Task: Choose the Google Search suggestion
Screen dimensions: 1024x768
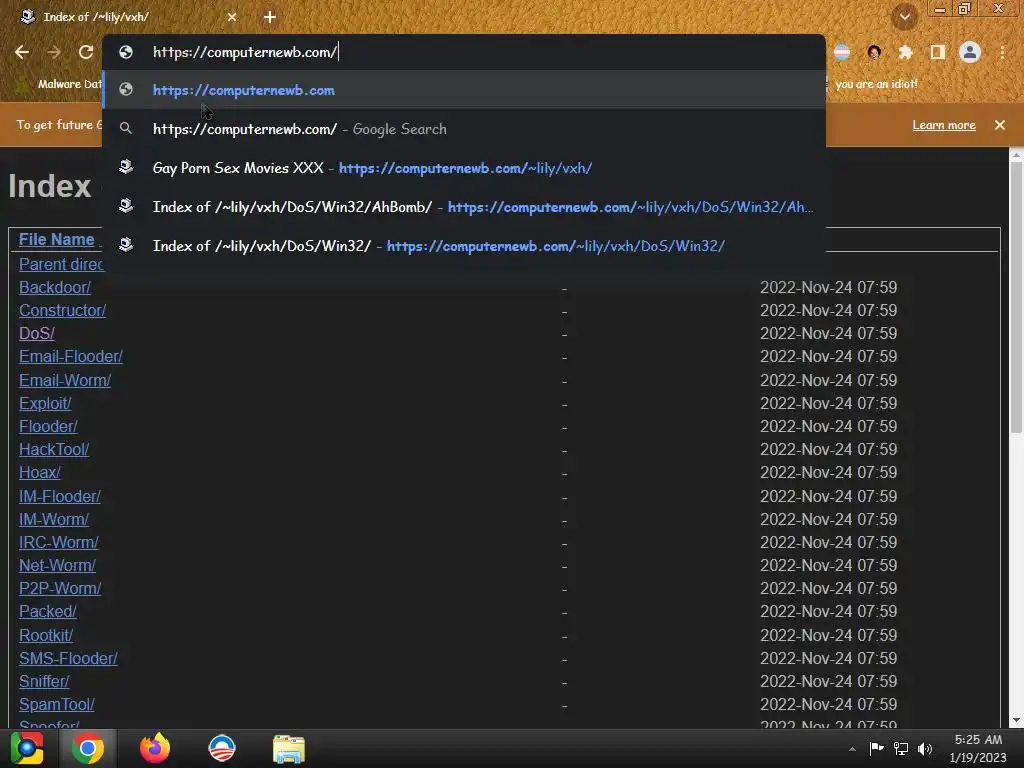Action: click(464, 129)
